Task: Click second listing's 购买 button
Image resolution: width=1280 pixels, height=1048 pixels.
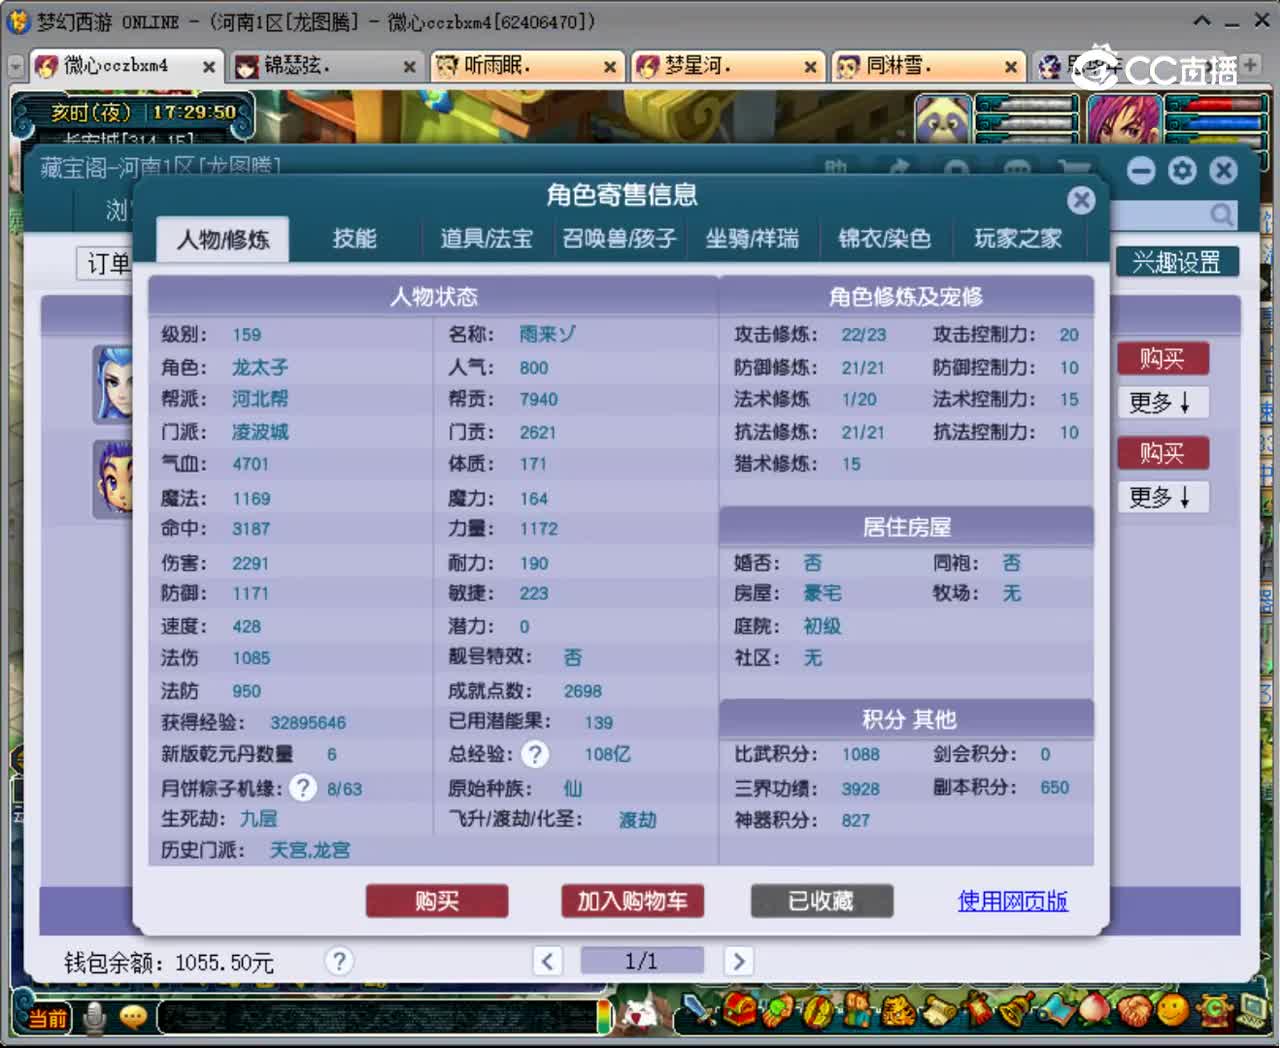Action: click(1162, 453)
